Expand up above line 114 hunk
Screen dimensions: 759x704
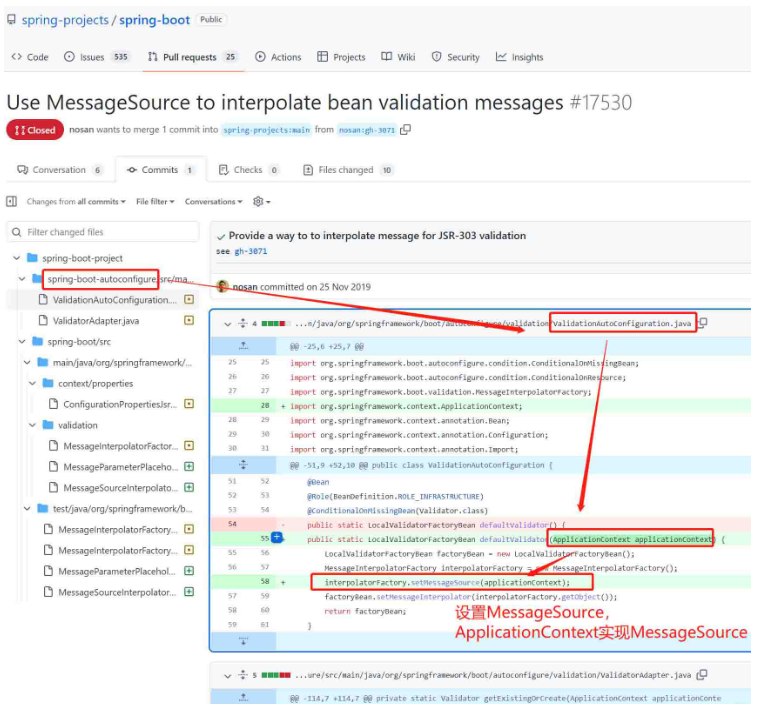click(x=243, y=697)
